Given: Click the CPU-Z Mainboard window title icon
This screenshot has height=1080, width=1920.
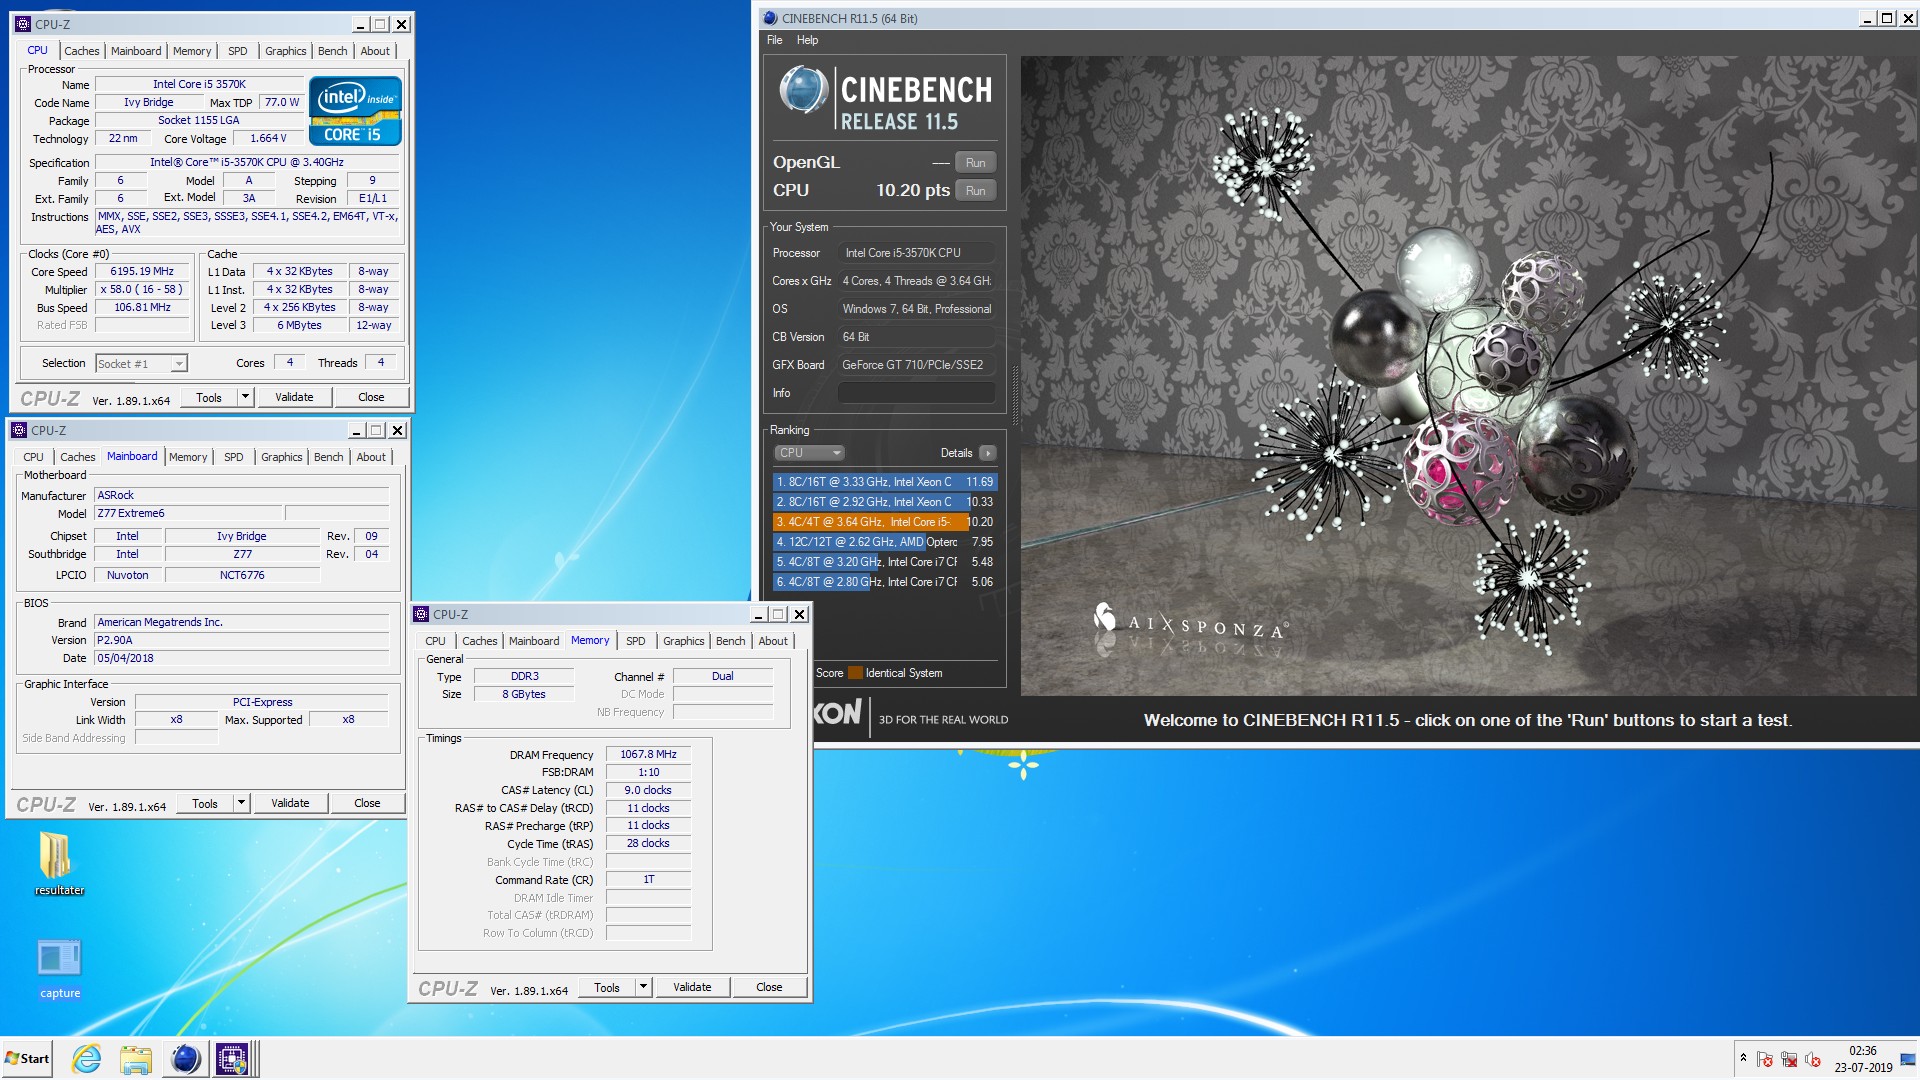Looking at the screenshot, I should click(19, 430).
